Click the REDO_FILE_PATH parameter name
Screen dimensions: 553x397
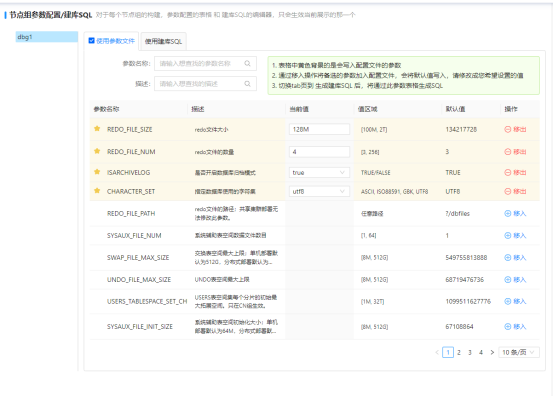click(131, 213)
